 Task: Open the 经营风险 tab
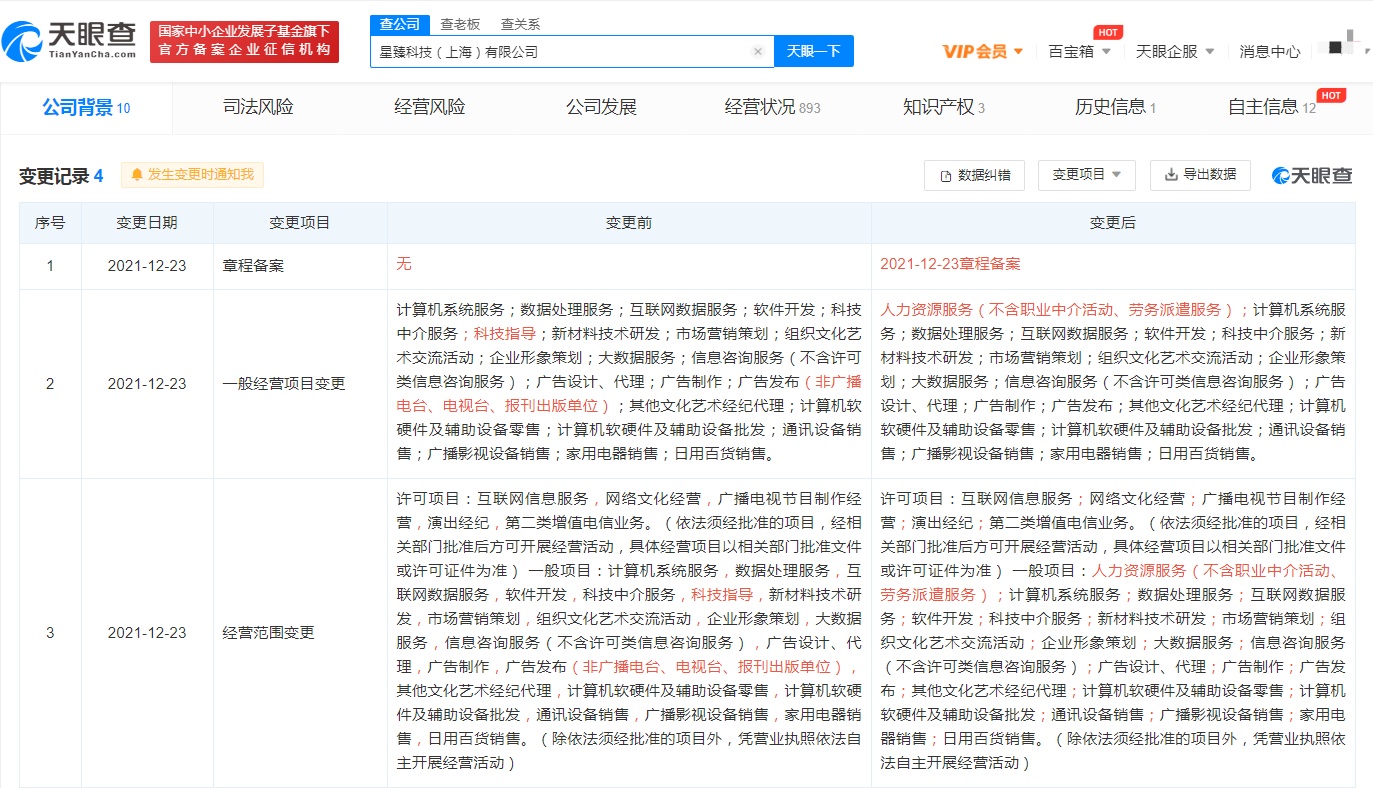(x=430, y=107)
